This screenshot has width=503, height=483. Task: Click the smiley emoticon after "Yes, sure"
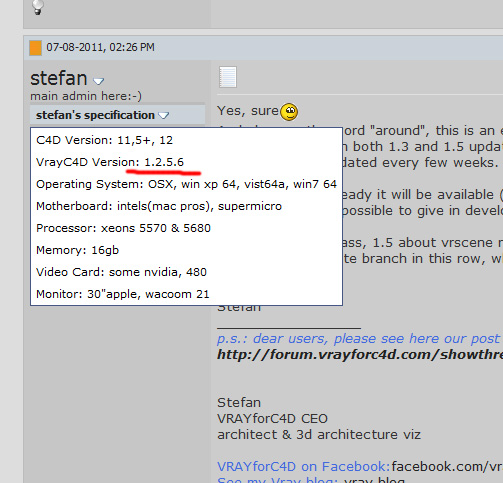289,112
